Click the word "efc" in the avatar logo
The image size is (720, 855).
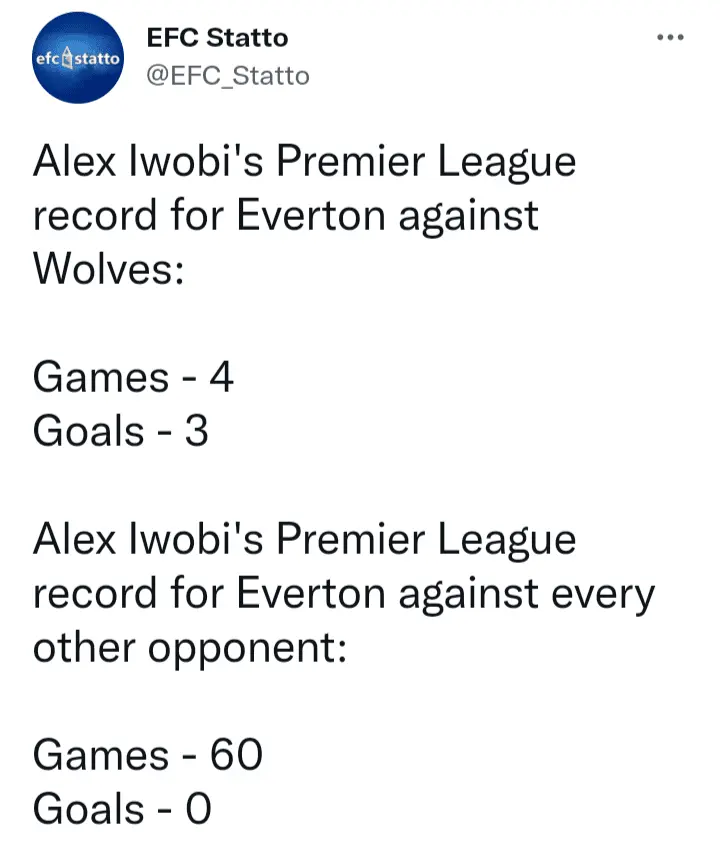click(49, 60)
